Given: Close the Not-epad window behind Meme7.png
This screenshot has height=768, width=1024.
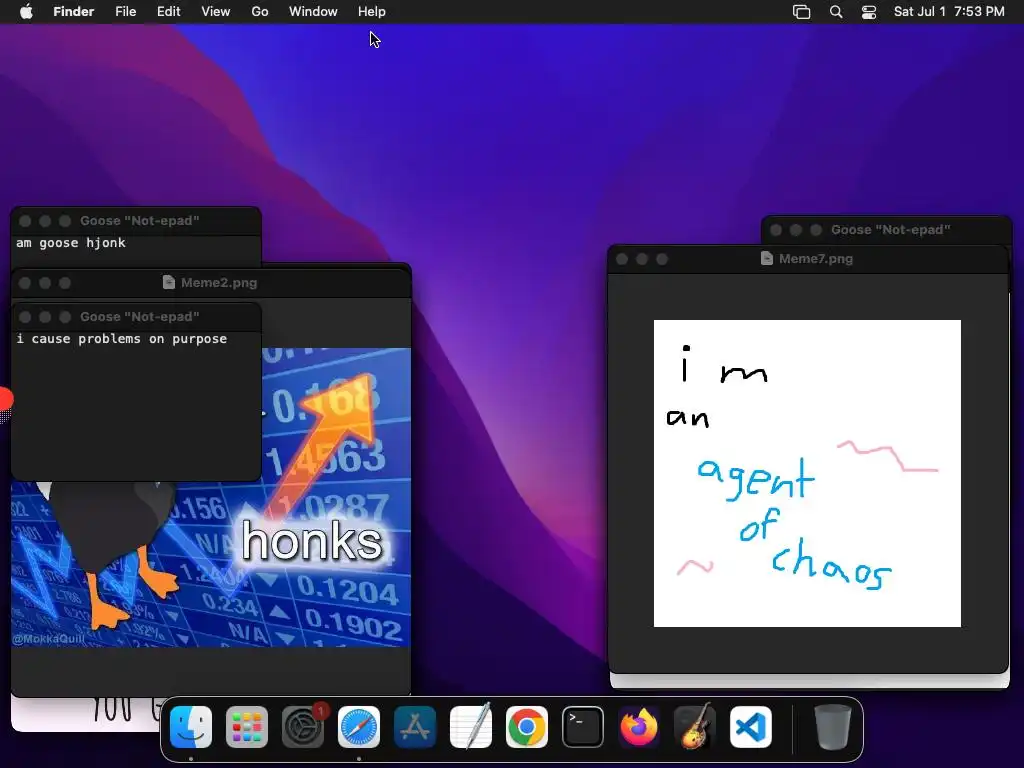Looking at the screenshot, I should pos(776,230).
